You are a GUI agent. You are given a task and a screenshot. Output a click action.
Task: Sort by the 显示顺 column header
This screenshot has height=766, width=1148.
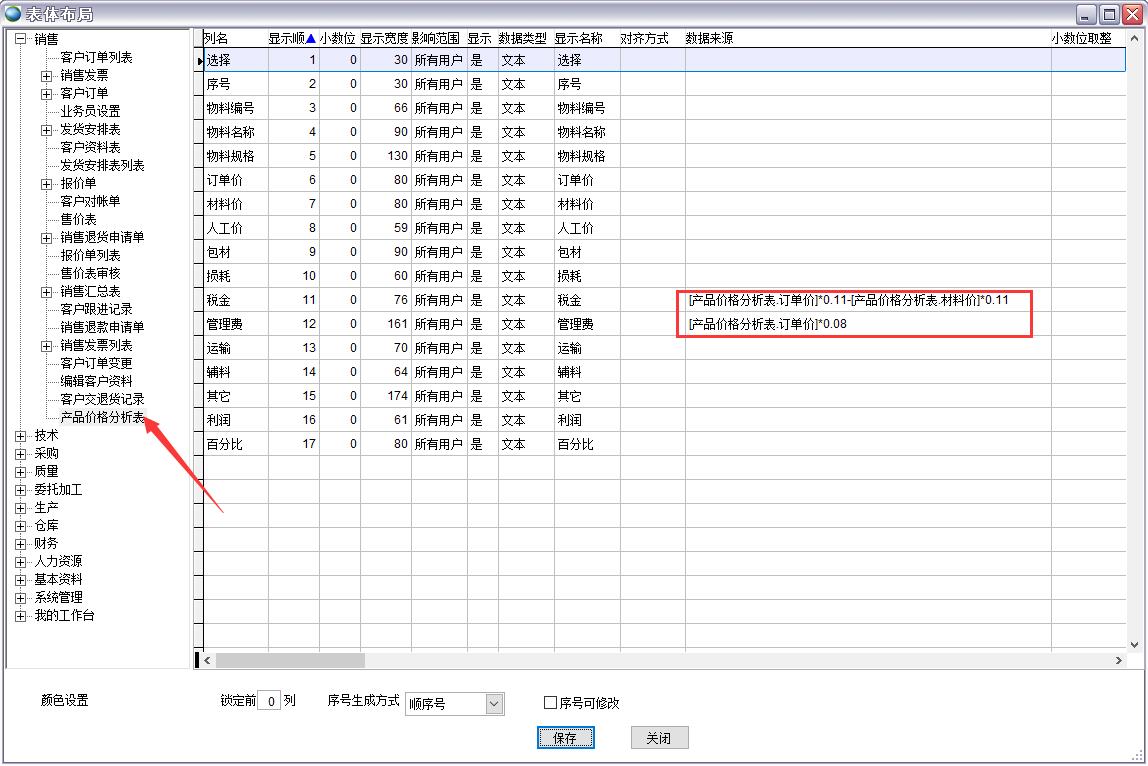(x=292, y=38)
